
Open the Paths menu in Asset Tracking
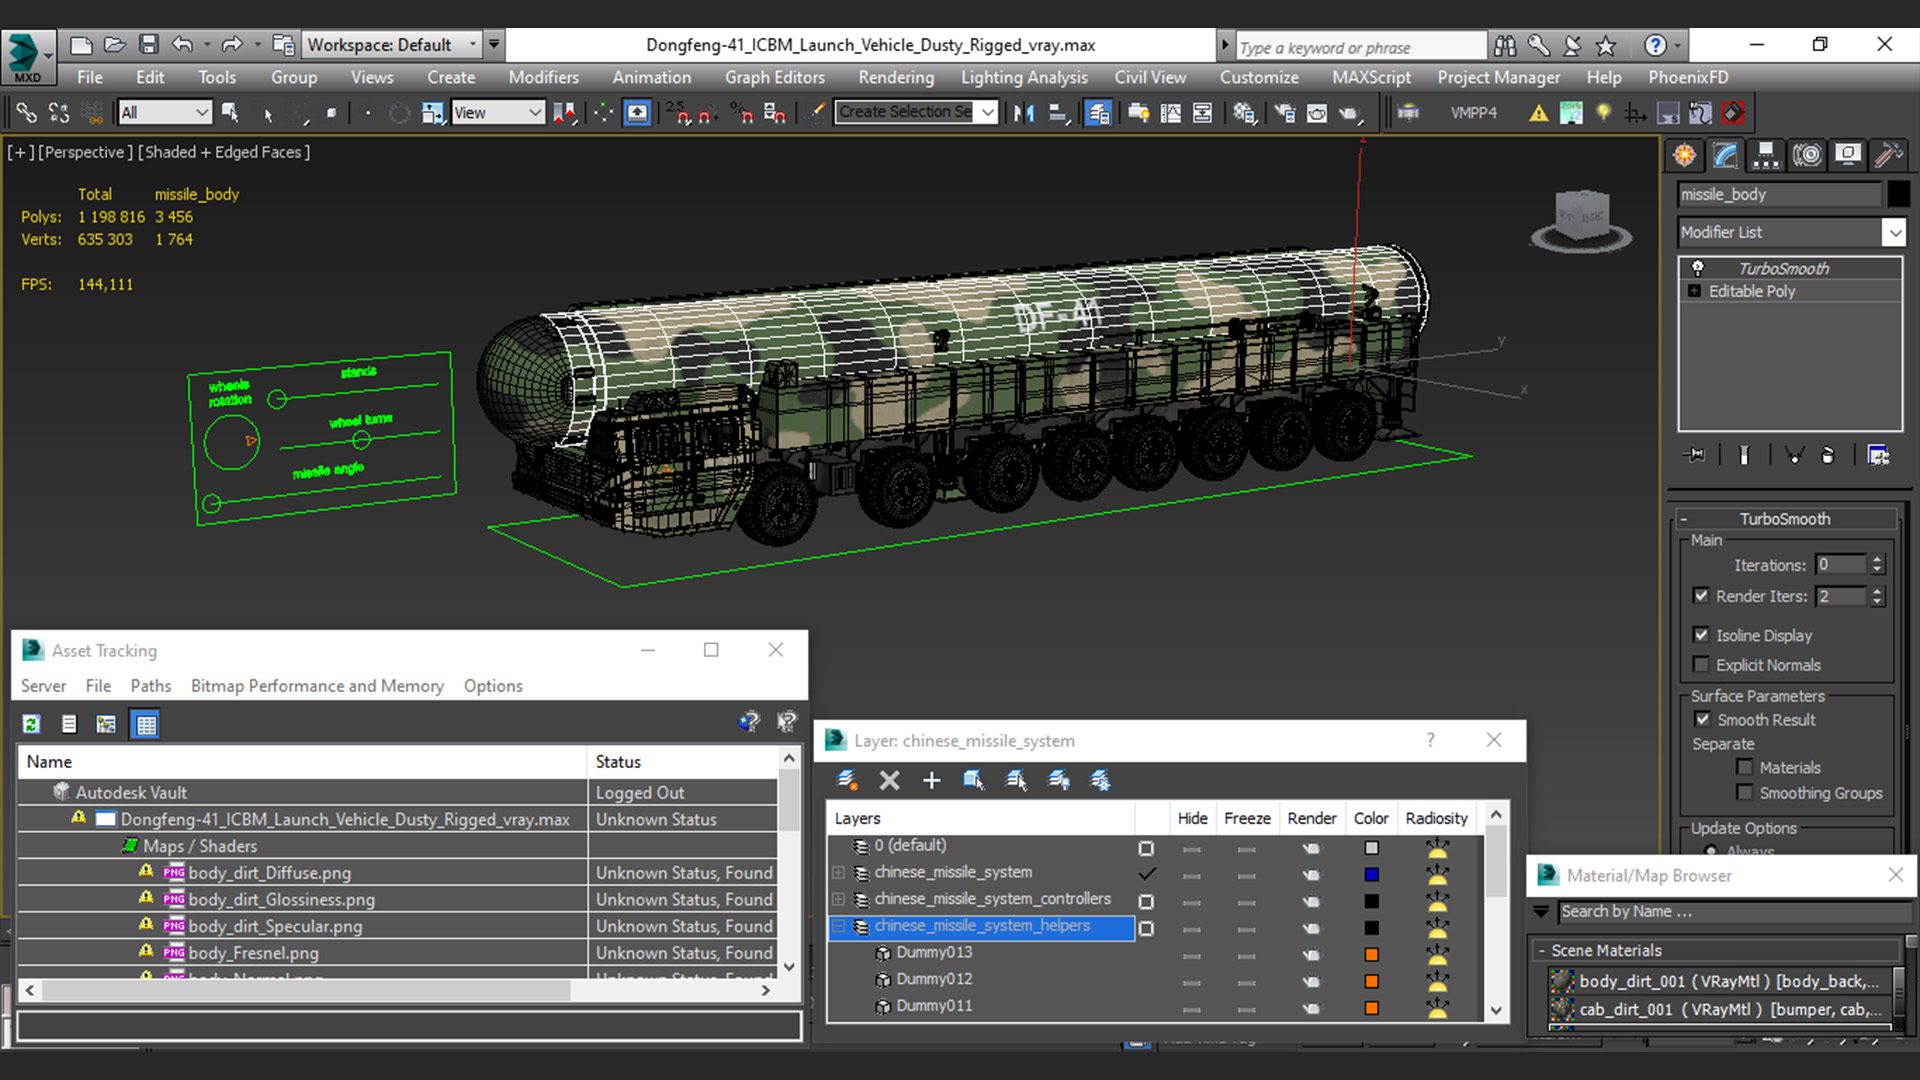point(150,686)
